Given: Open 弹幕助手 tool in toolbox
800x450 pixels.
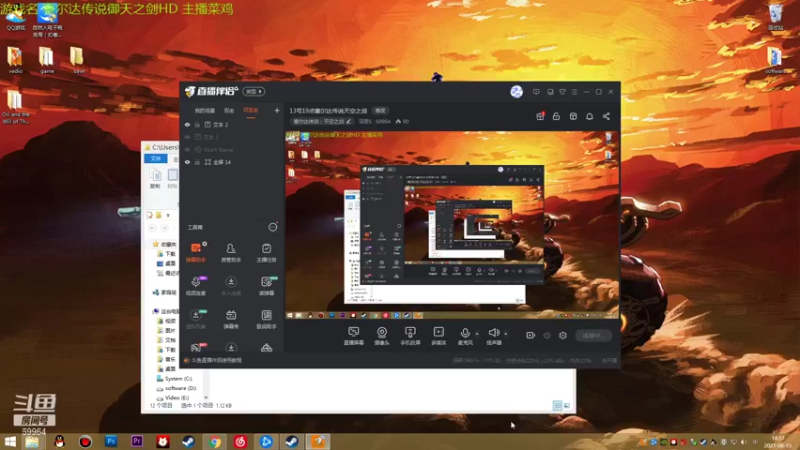Looking at the screenshot, I should [195, 252].
